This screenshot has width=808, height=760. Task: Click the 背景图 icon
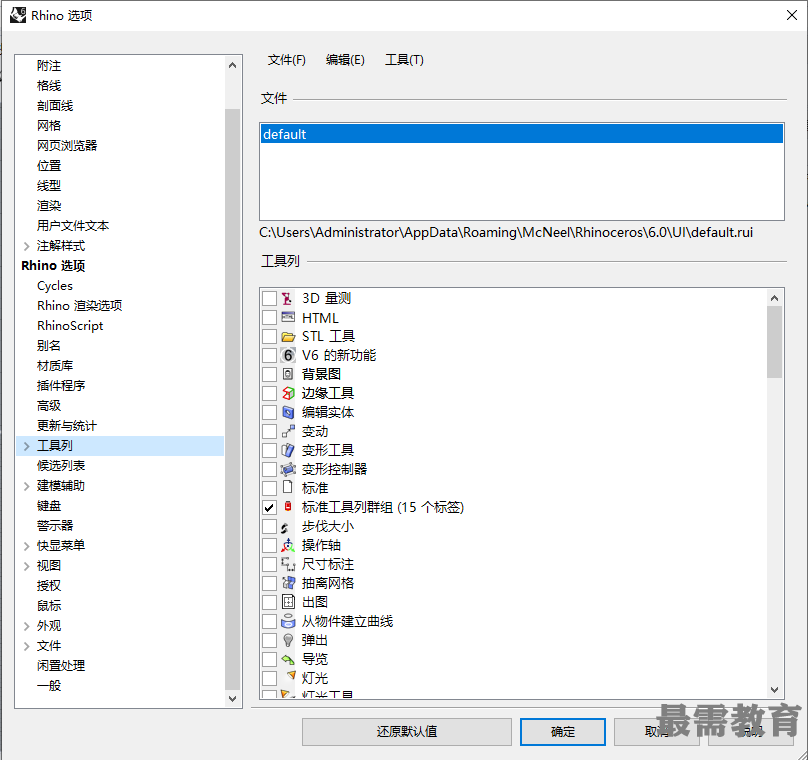click(x=288, y=374)
